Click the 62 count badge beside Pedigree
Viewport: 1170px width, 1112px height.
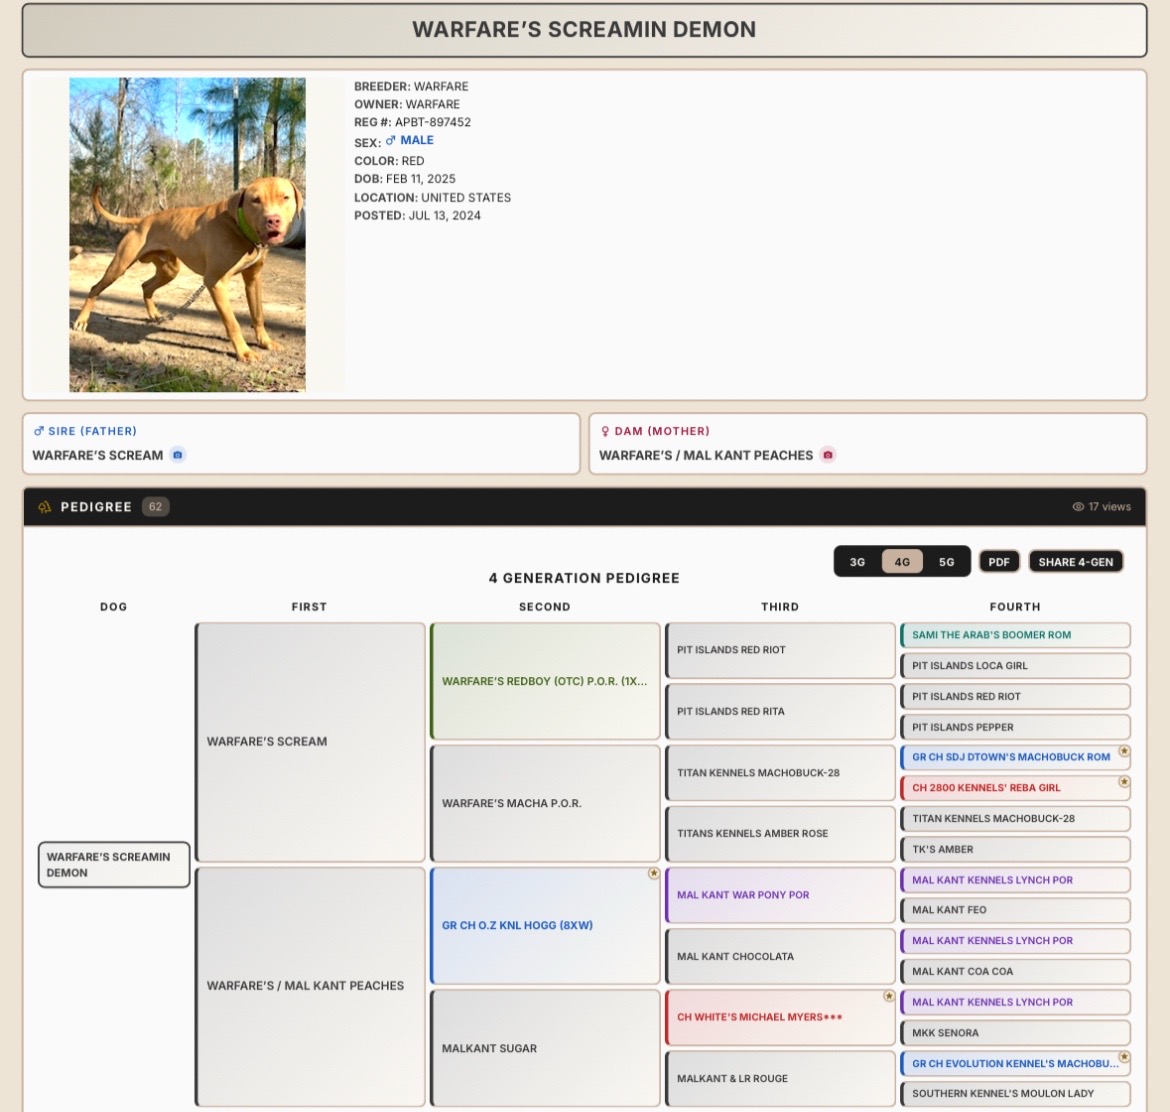(155, 507)
